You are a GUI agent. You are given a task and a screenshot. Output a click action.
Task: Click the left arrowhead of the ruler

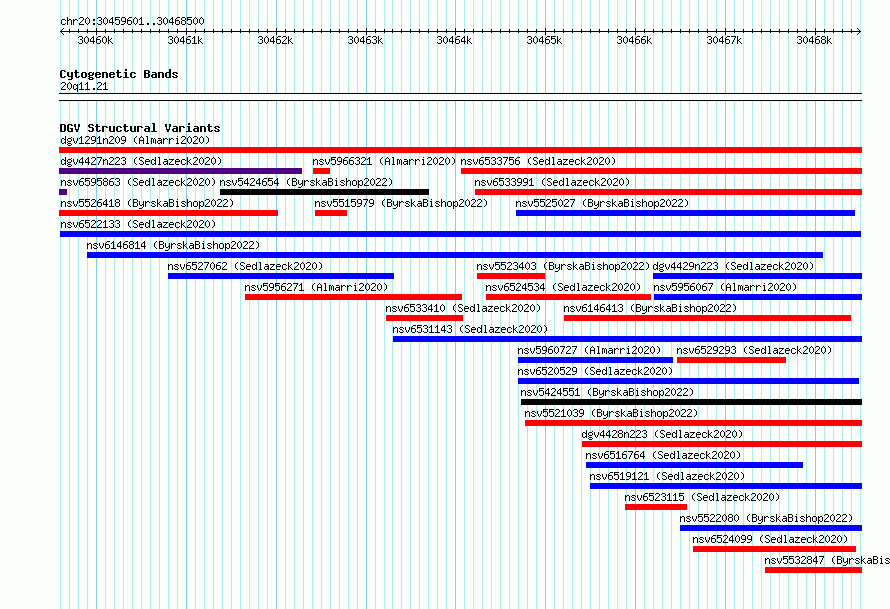(62, 31)
